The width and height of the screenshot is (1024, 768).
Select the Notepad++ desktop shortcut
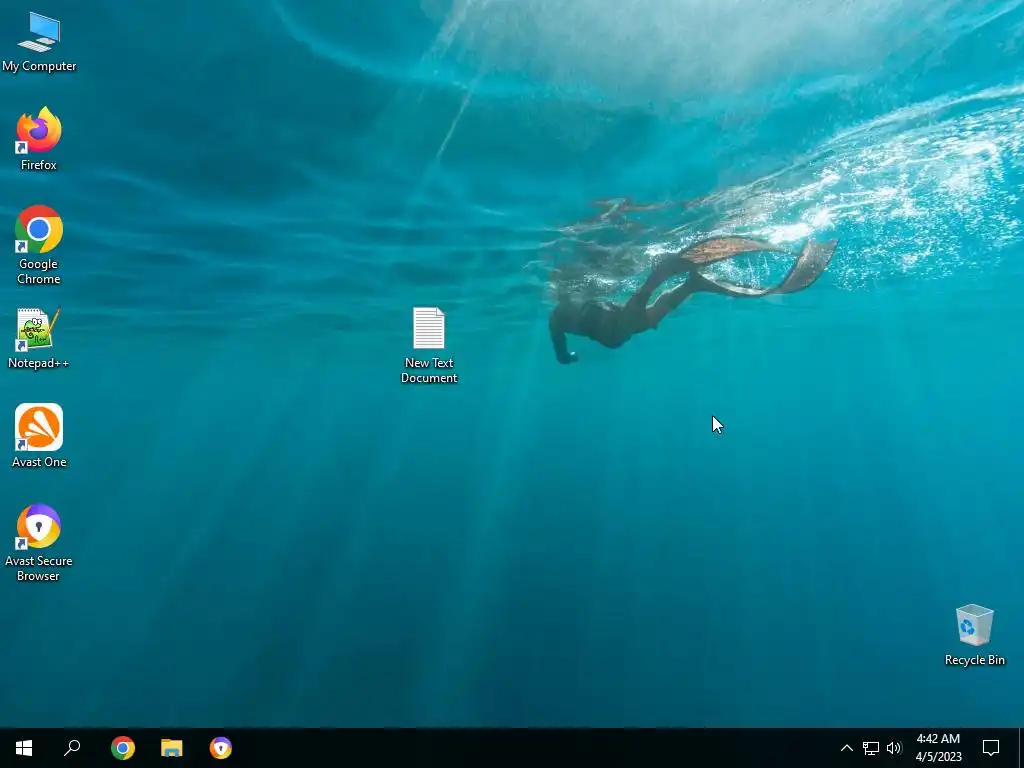[x=39, y=338]
